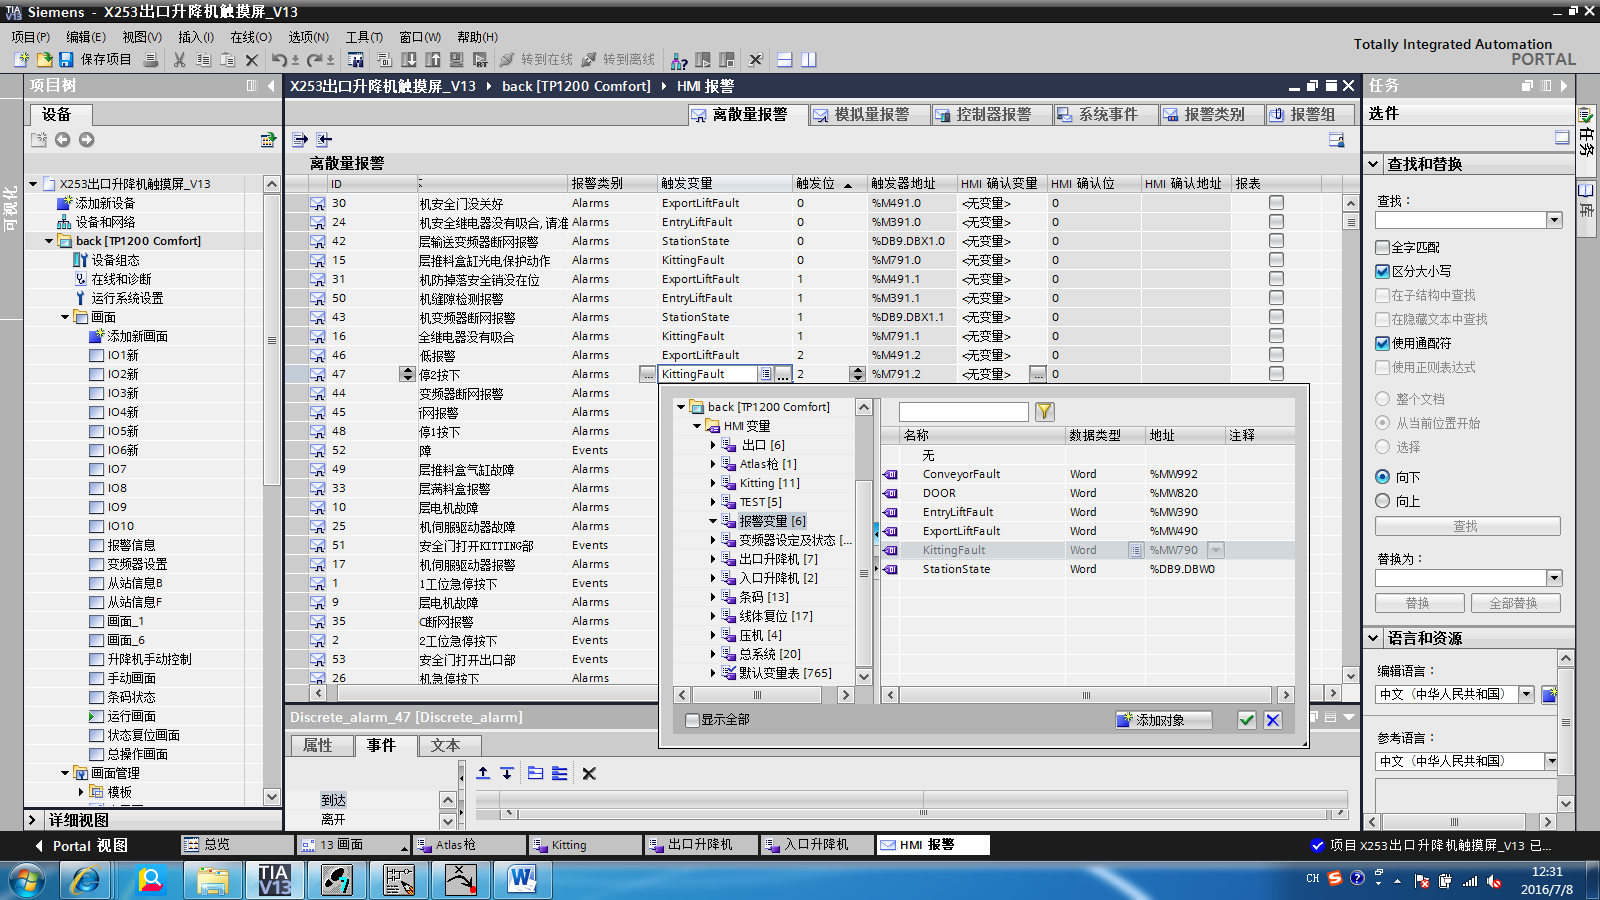The image size is (1600, 900).
Task: Click the upload from device icon
Action: (x=433, y=60)
